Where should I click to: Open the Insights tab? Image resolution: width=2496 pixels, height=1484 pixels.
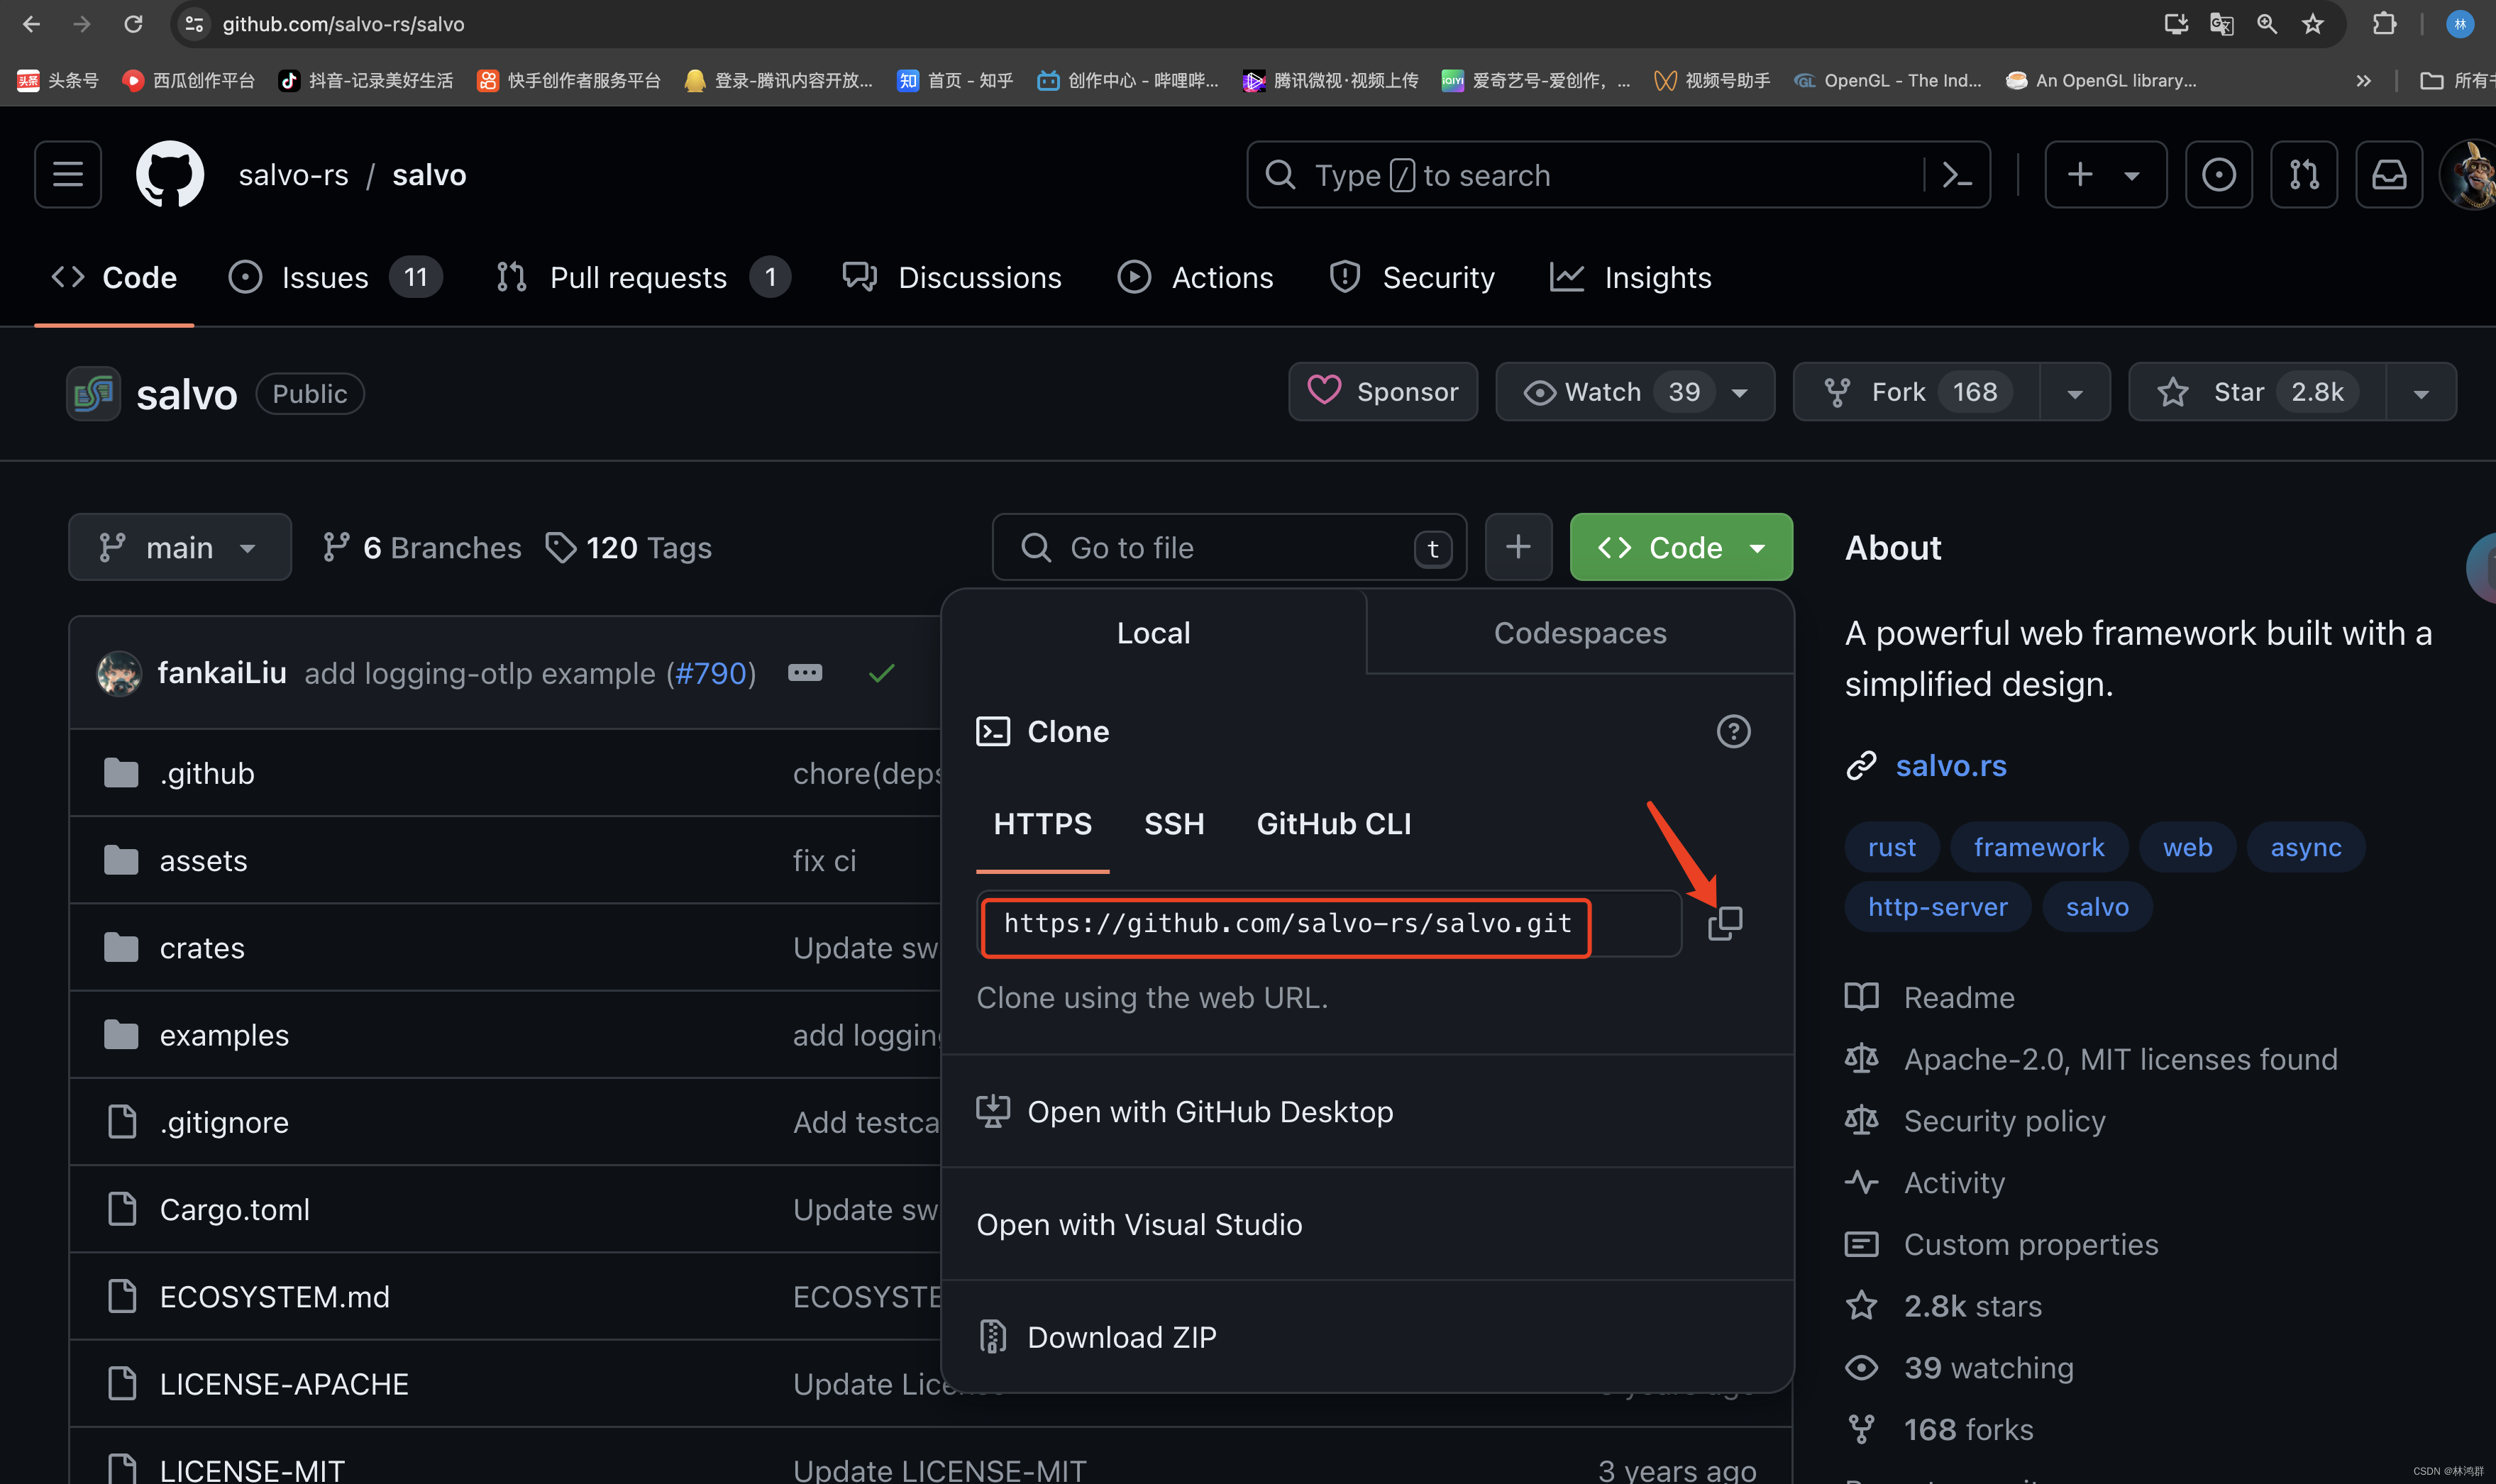click(x=1630, y=277)
